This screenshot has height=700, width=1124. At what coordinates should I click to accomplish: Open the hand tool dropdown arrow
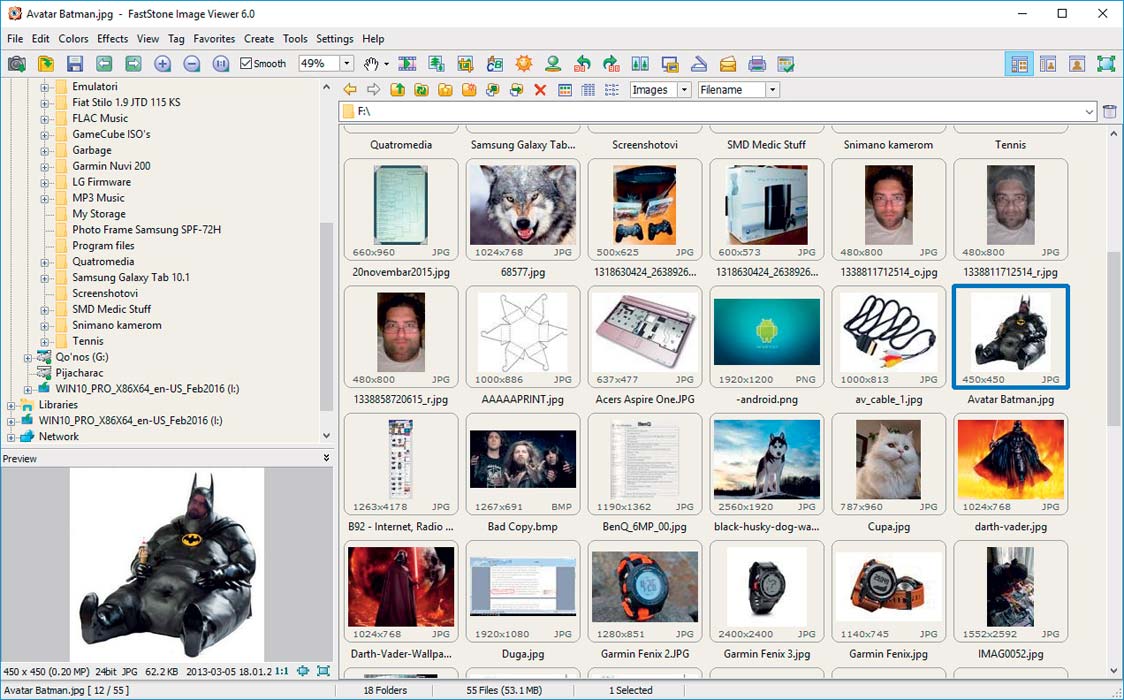(x=386, y=64)
